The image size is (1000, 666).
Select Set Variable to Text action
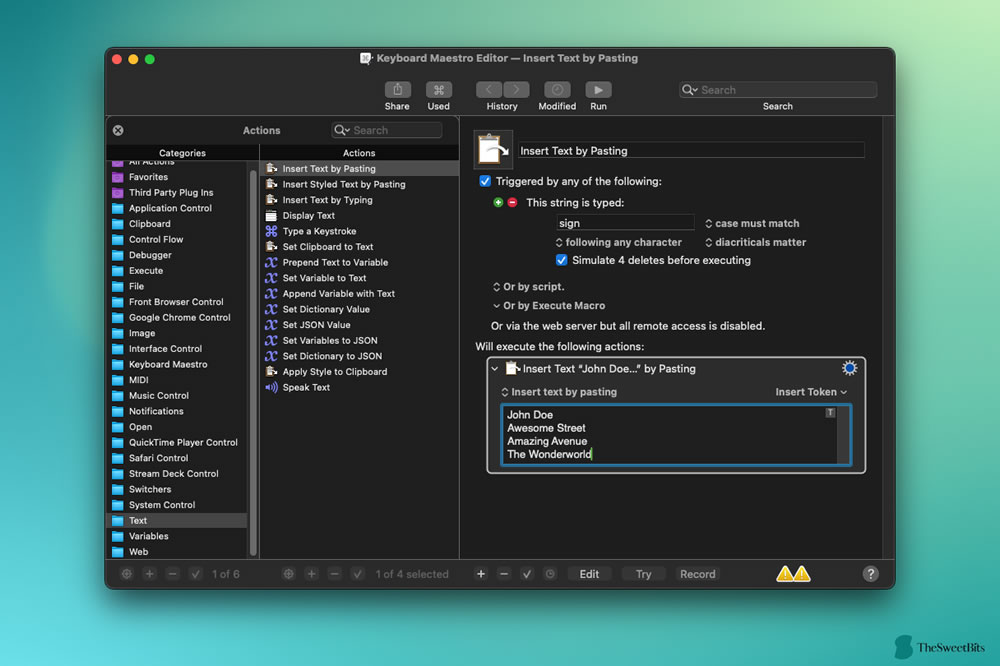(359, 278)
